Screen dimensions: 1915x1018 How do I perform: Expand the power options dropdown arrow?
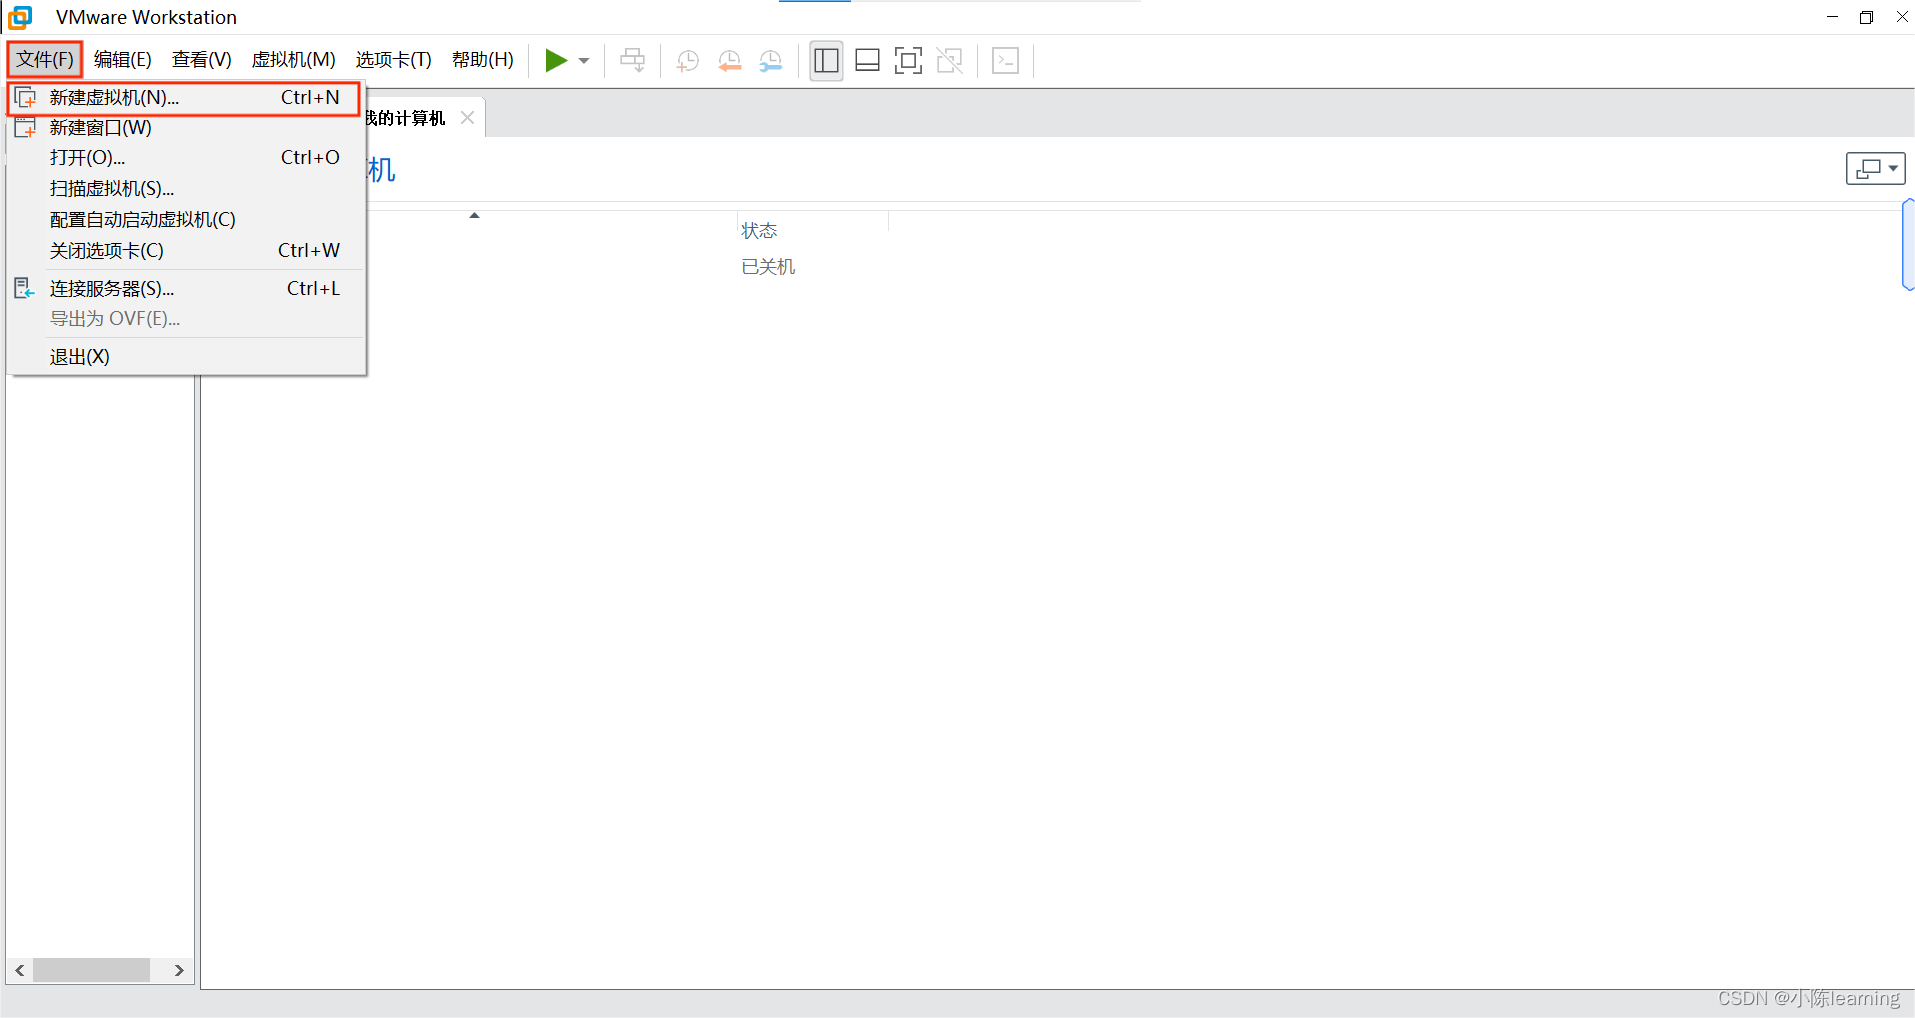click(584, 61)
